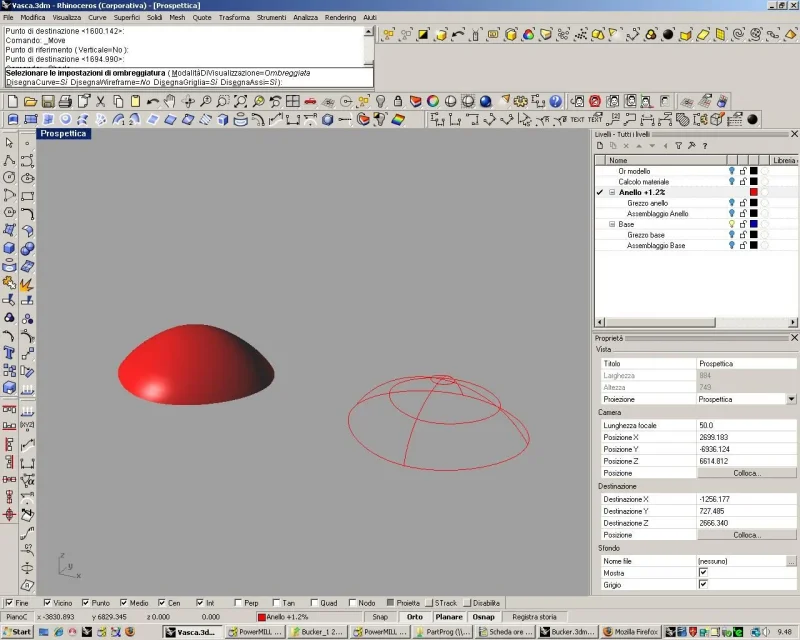
Task: Click the layer filter funnel icon
Action: [679, 146]
